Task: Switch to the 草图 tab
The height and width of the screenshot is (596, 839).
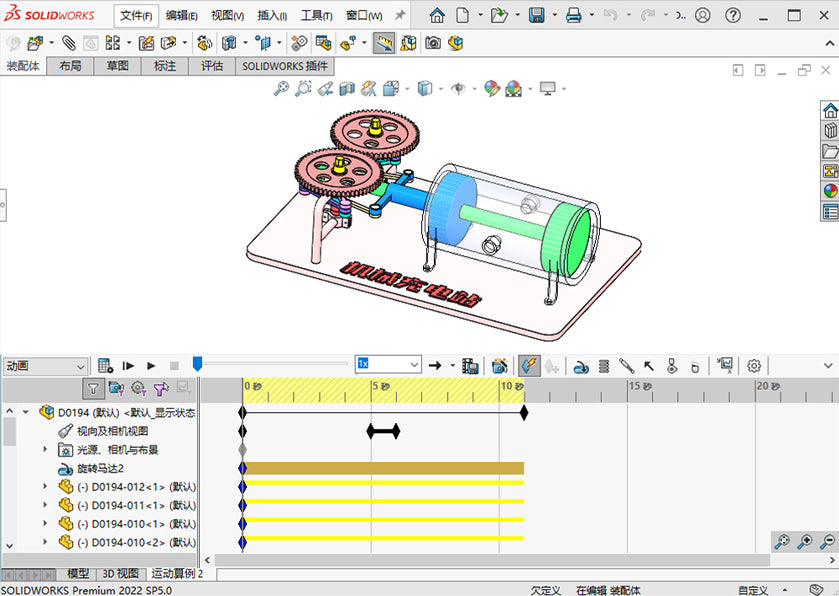Action: (117, 66)
